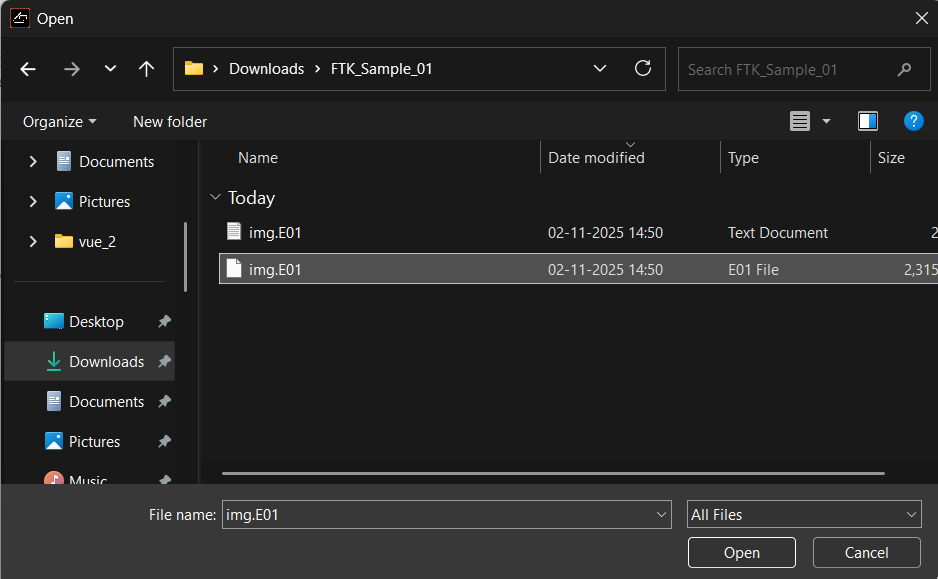This screenshot has height=579, width=938.
Task: Expand the Documents tree node
Action: (33, 161)
